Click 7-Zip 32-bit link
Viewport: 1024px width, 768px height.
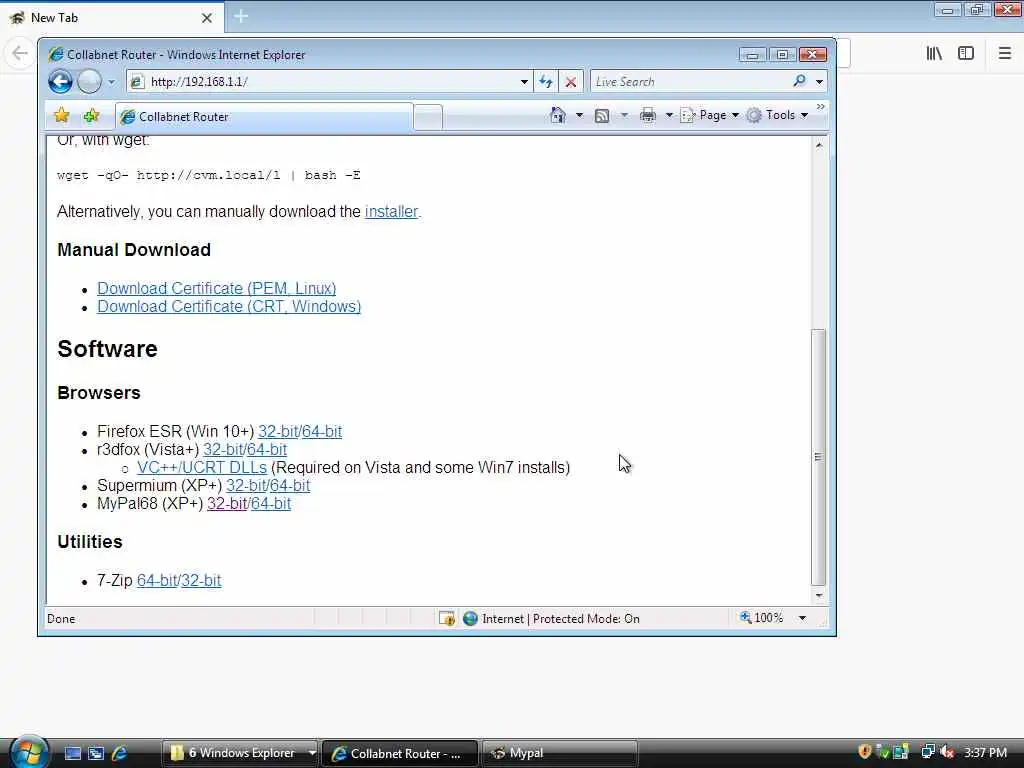[201, 581]
